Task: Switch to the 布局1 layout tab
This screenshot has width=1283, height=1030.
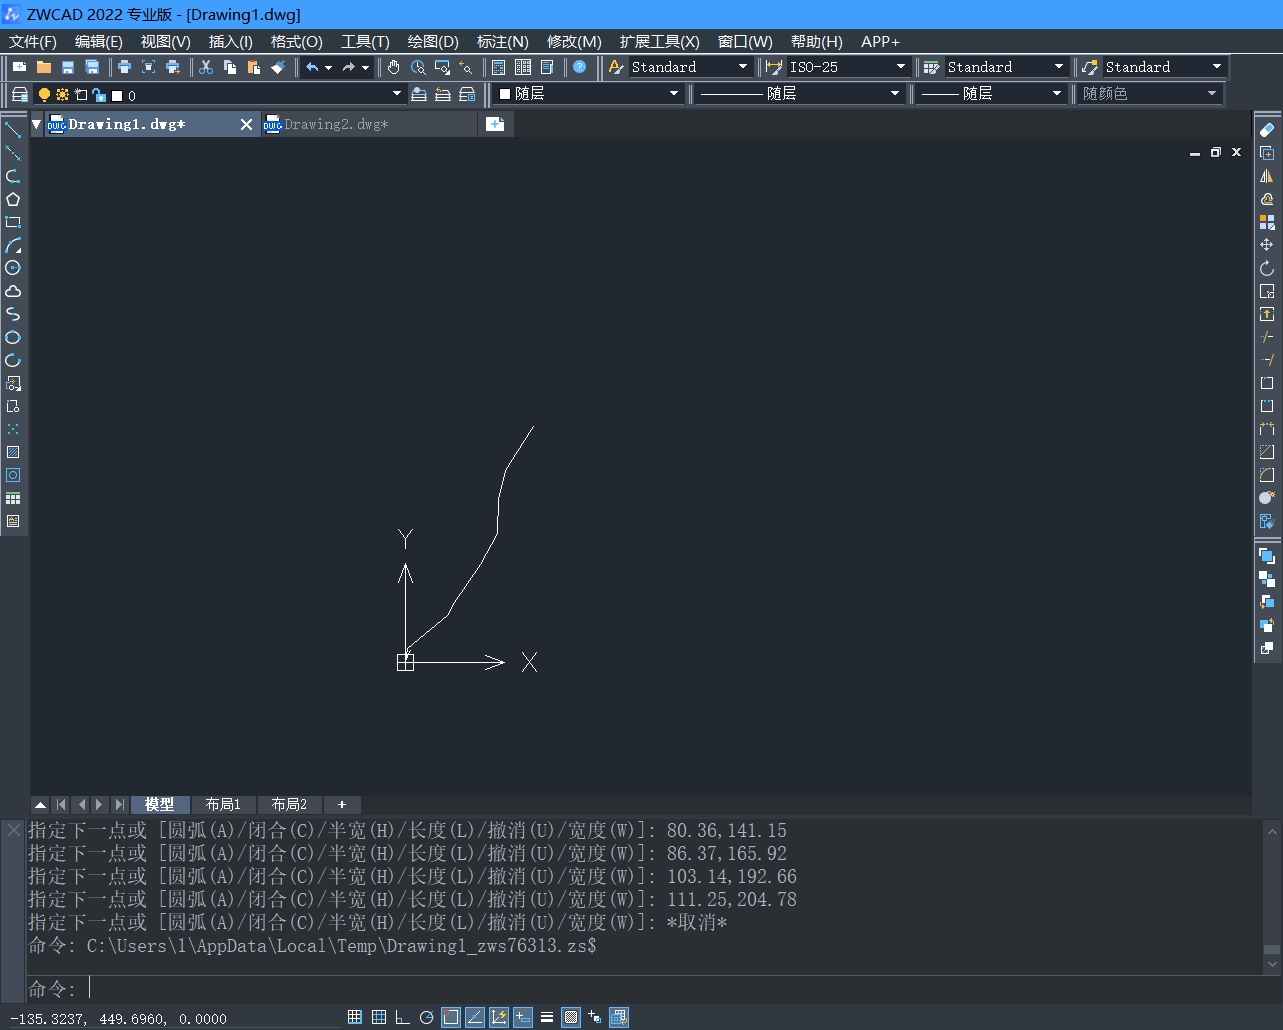Action: (x=223, y=804)
